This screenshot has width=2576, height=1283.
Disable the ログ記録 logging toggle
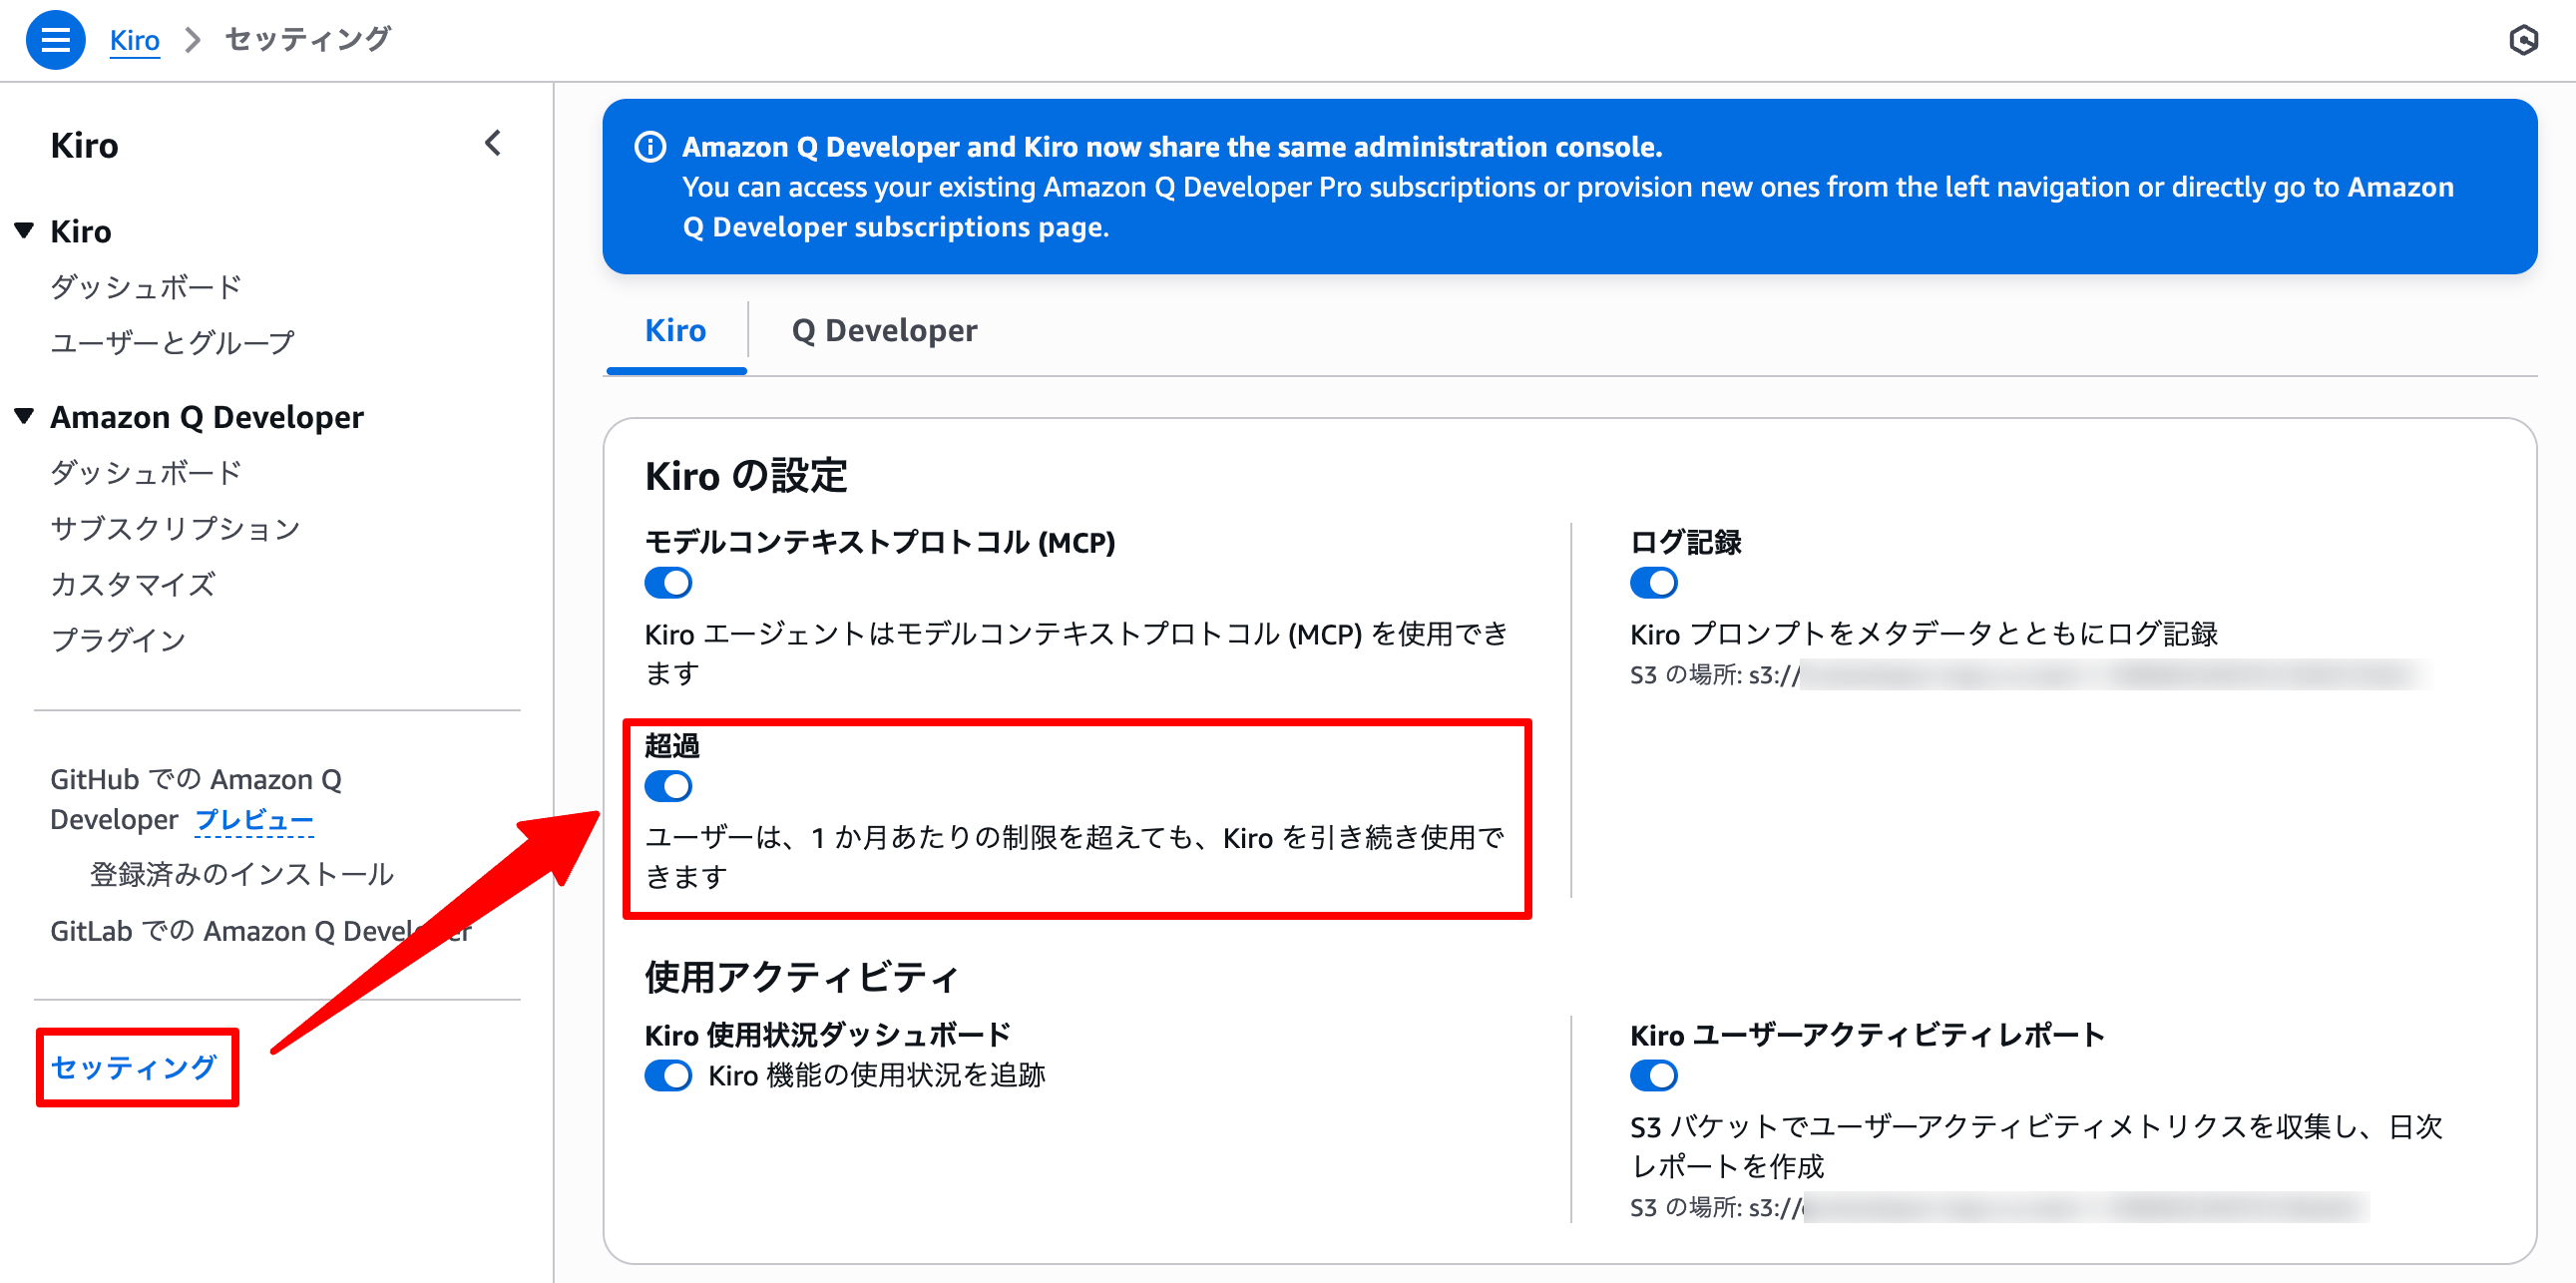pos(1654,583)
